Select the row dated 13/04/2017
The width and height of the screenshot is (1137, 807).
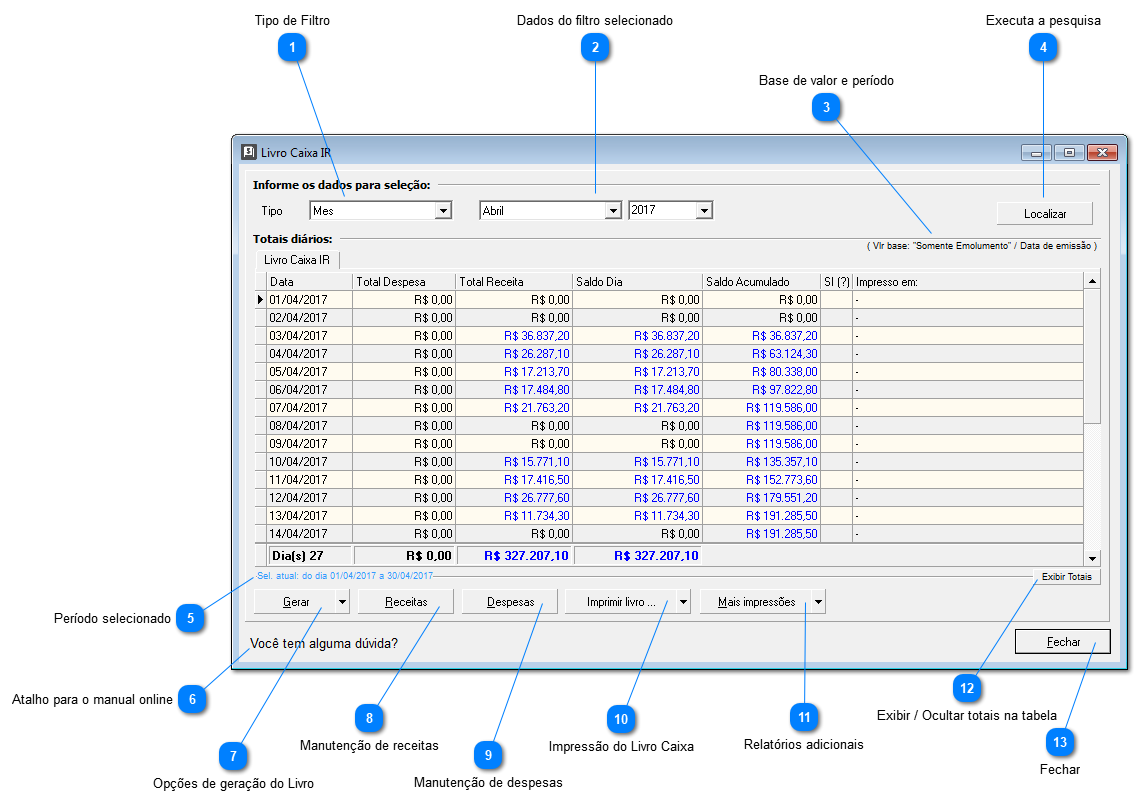tap(669, 516)
